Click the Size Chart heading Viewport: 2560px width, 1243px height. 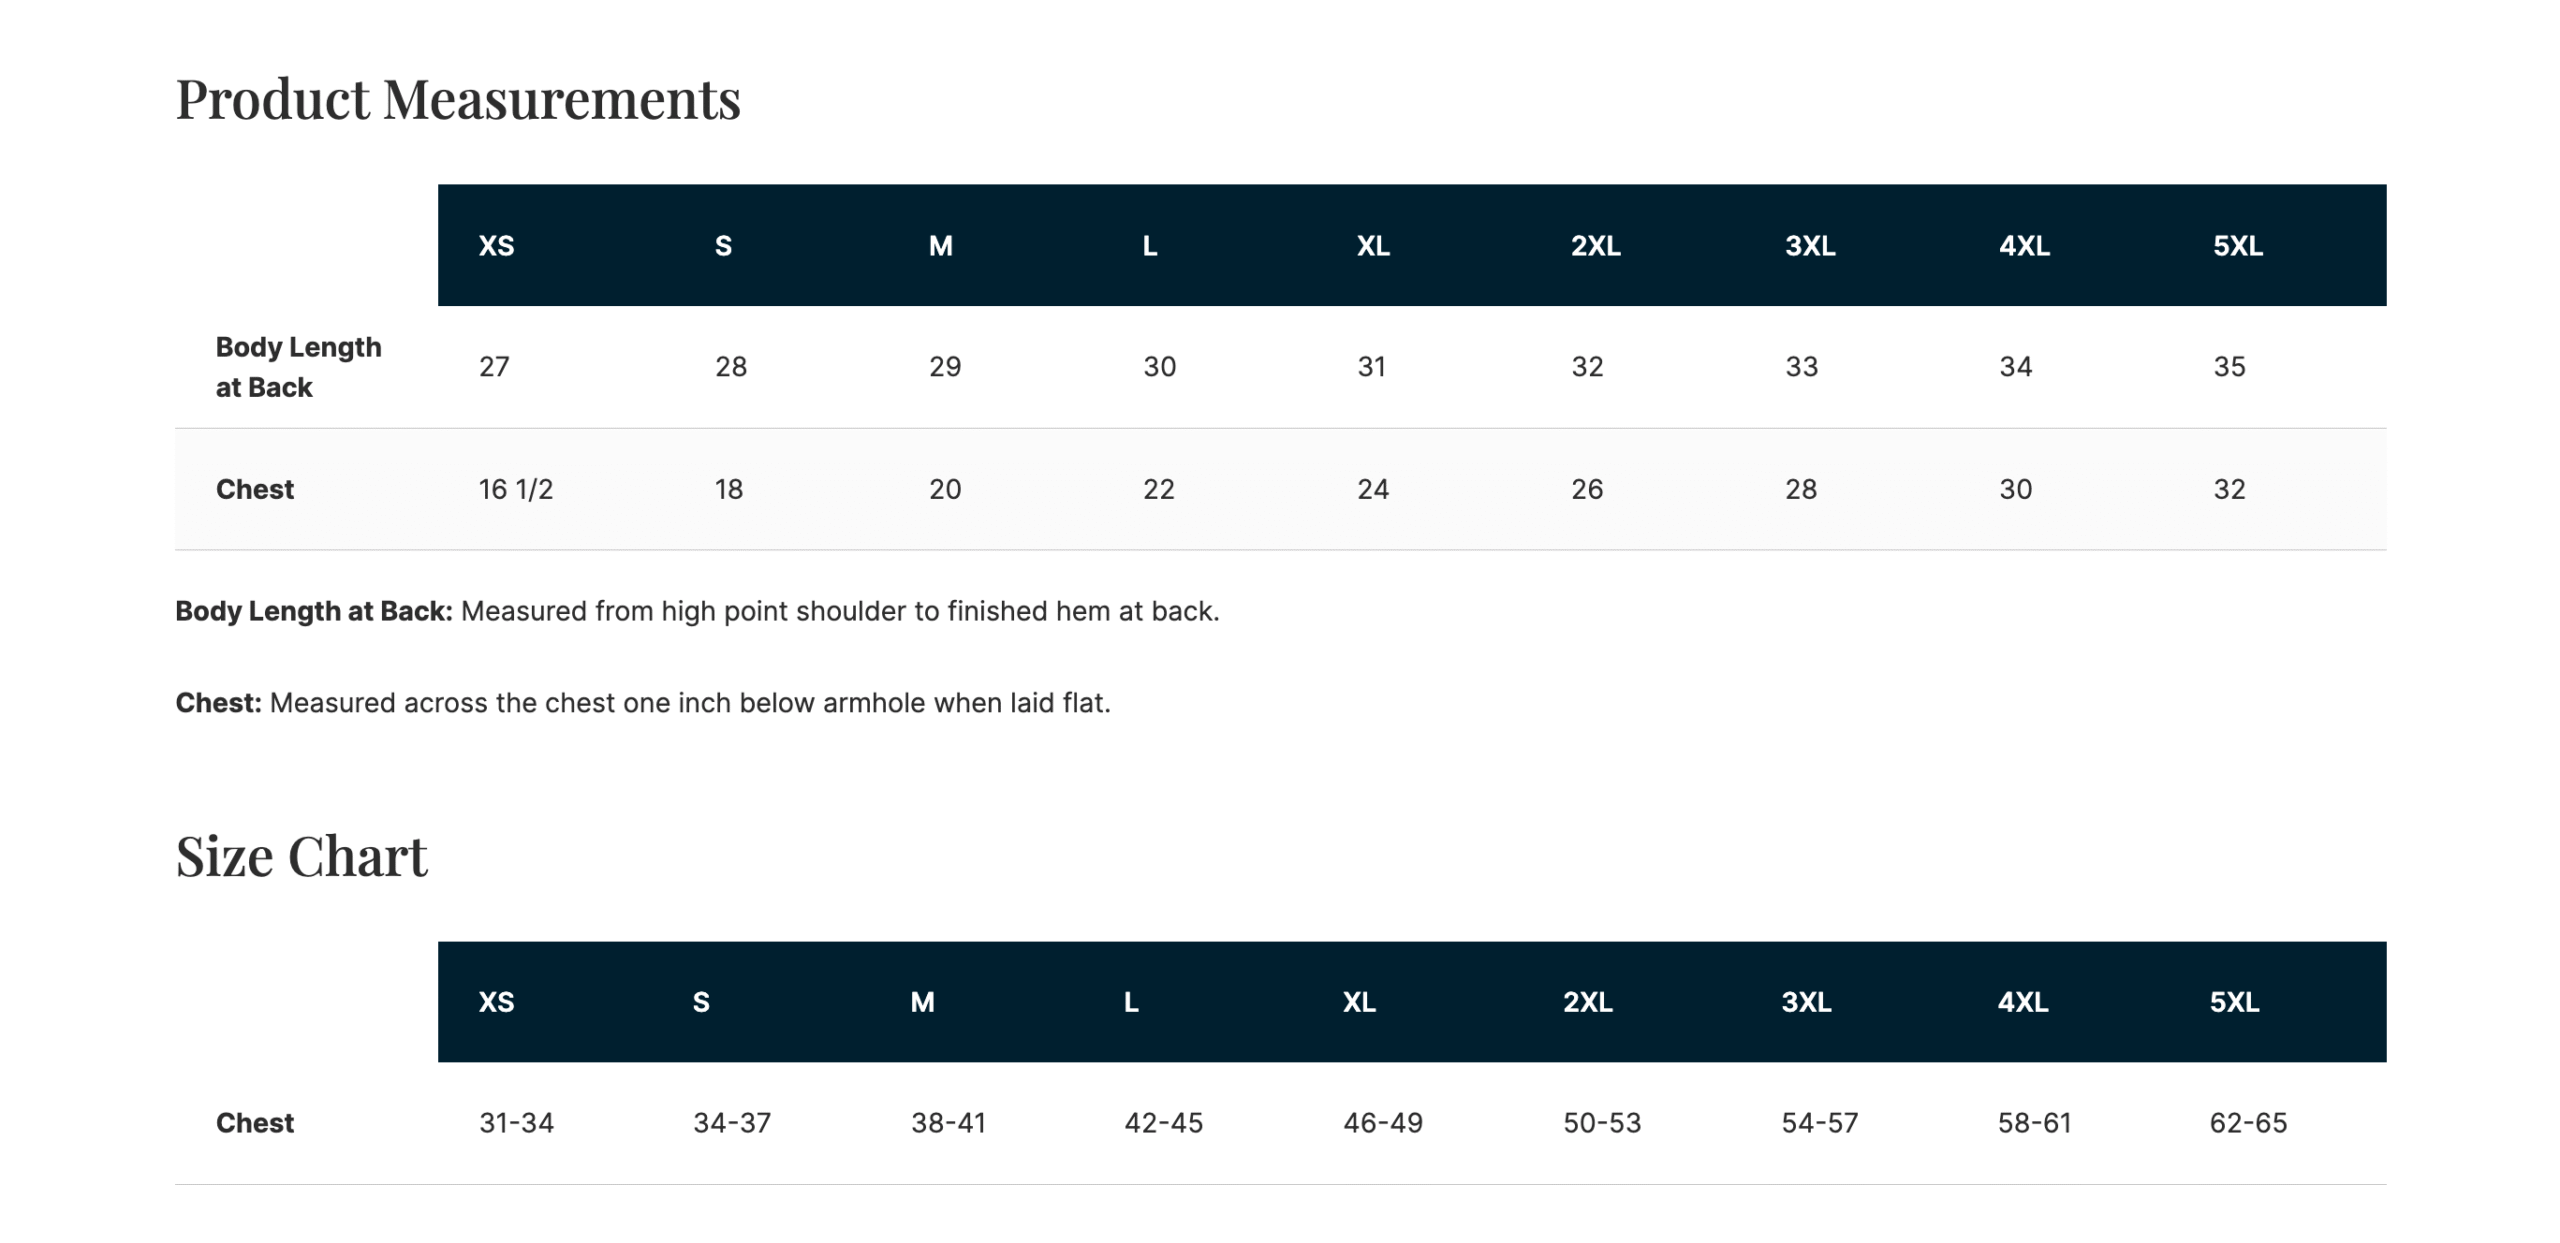pyautogui.click(x=301, y=857)
